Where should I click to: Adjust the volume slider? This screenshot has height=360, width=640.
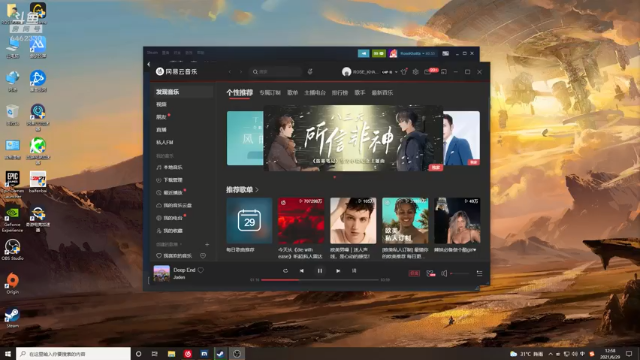(x=460, y=273)
